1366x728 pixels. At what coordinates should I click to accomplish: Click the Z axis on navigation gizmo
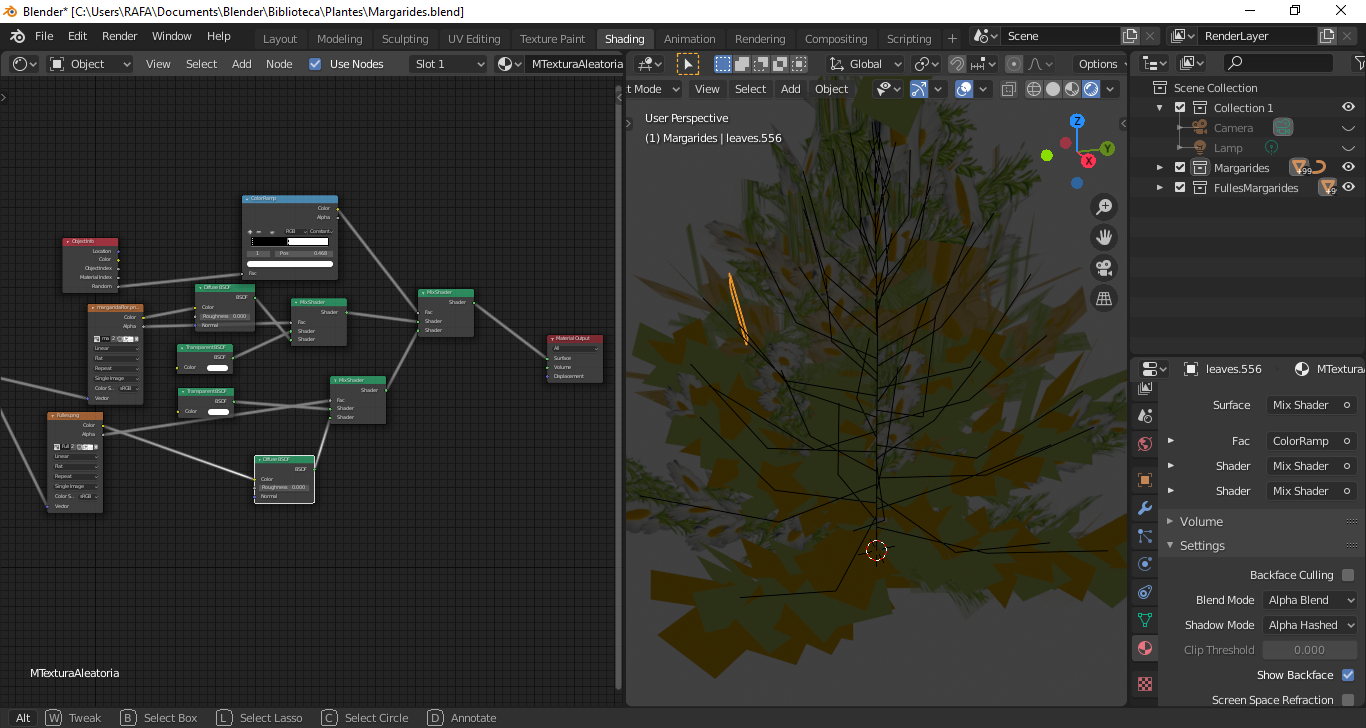click(x=1077, y=121)
